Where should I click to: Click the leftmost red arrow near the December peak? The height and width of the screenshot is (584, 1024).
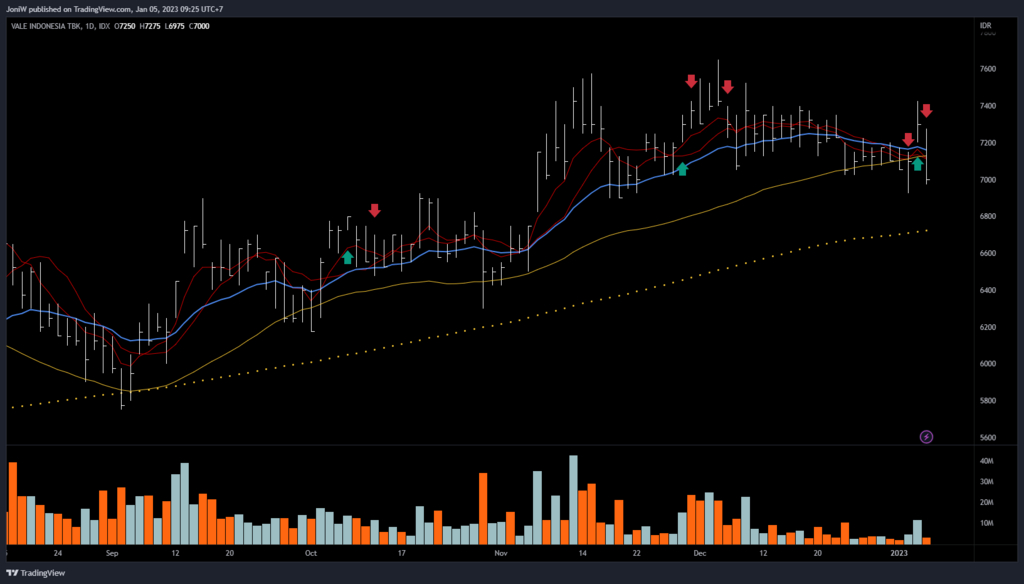[x=690, y=80]
